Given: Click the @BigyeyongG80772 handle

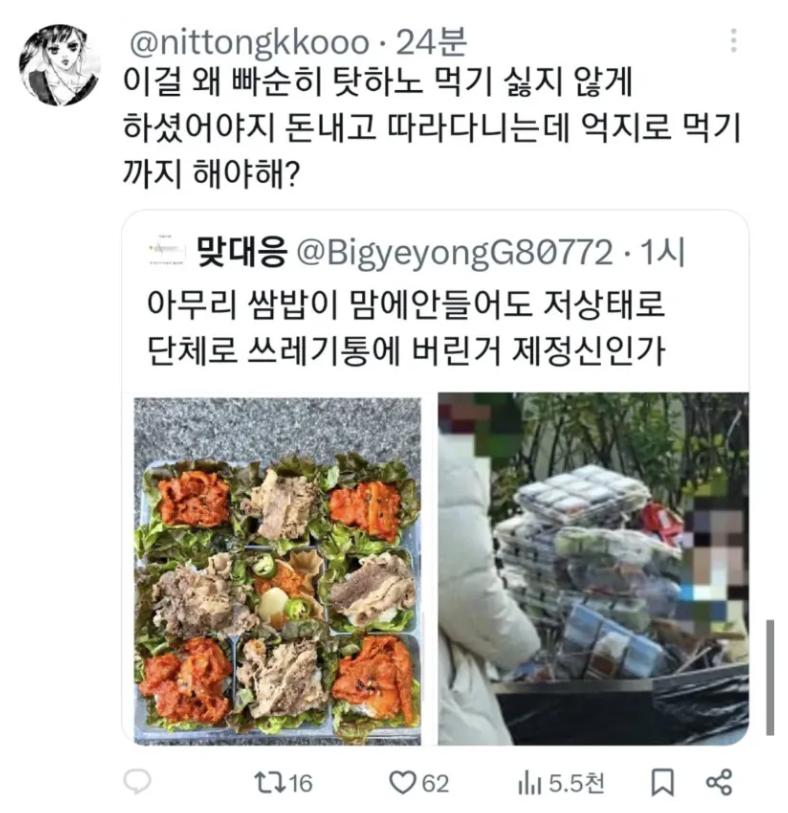Looking at the screenshot, I should 454,253.
